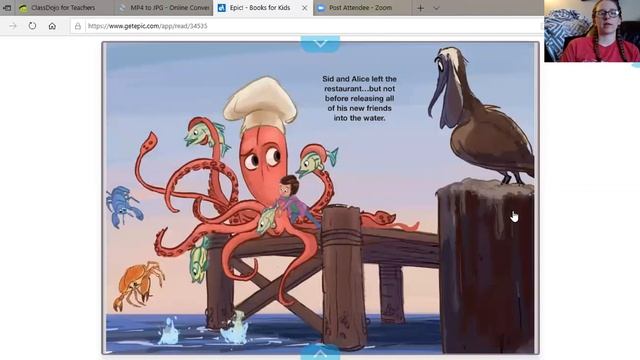This screenshot has width=640, height=360.
Task: Go to the browser home page
Action: (52, 26)
